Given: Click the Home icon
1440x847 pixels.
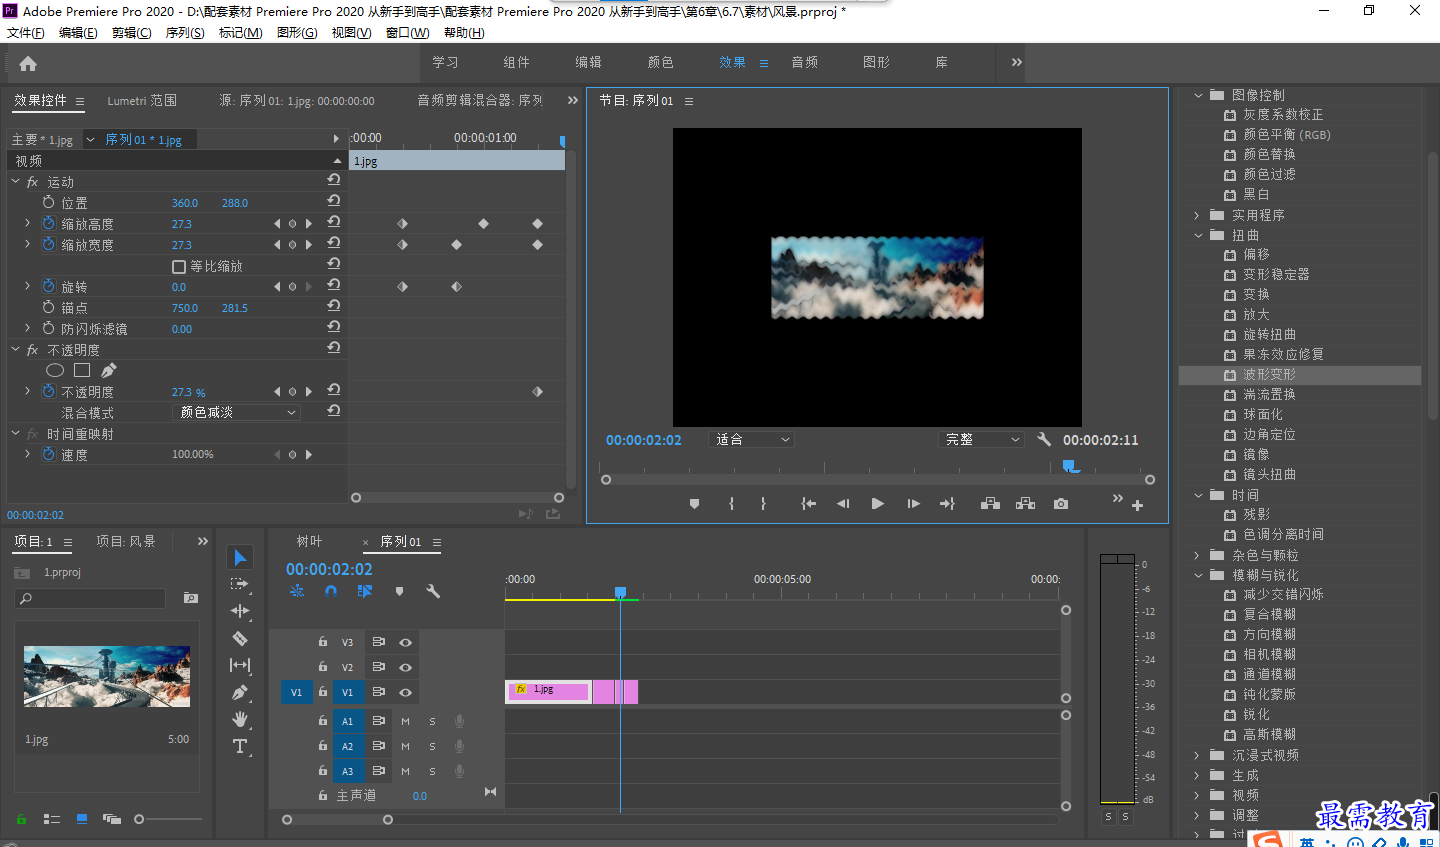Looking at the screenshot, I should 28,63.
